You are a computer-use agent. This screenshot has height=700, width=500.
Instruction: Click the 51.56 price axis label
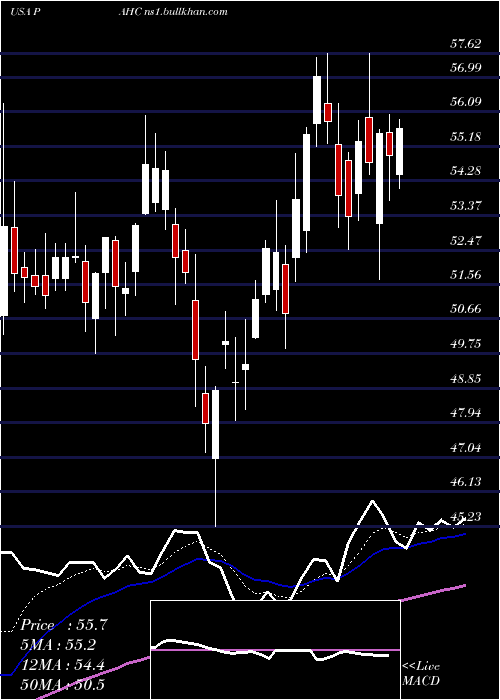[466, 274]
